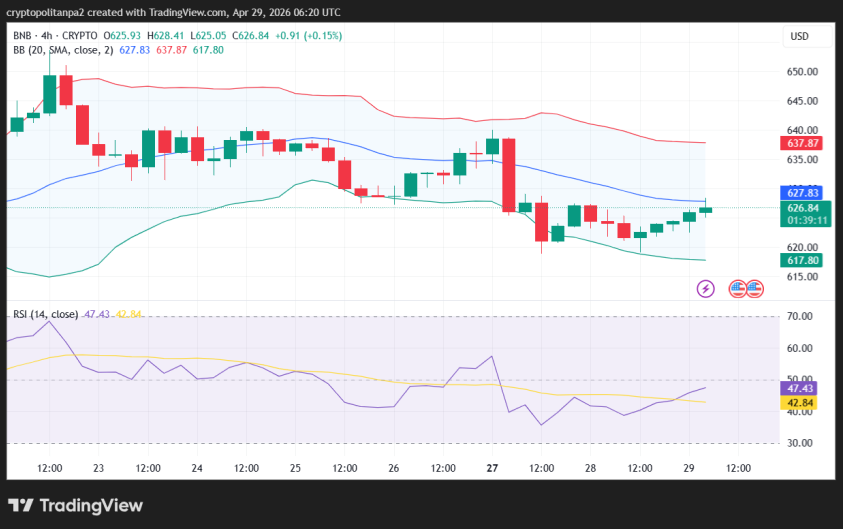The height and width of the screenshot is (529, 843).
Task: Click the 70.00 level on RSI scale
Action: (x=799, y=317)
